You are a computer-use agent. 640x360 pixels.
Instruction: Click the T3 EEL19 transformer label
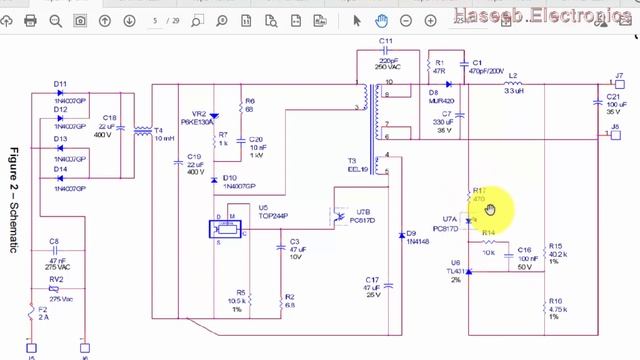pyautogui.click(x=357, y=165)
